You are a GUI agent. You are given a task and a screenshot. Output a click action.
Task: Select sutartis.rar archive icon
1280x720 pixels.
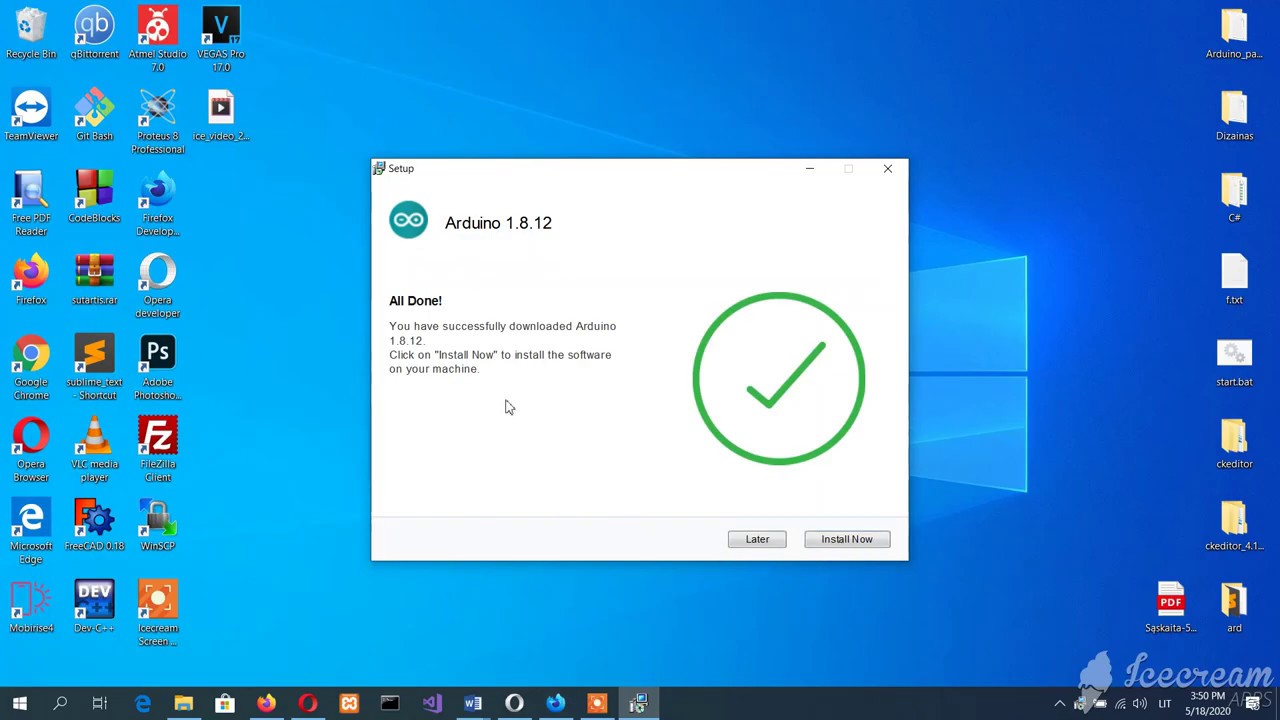coord(94,279)
